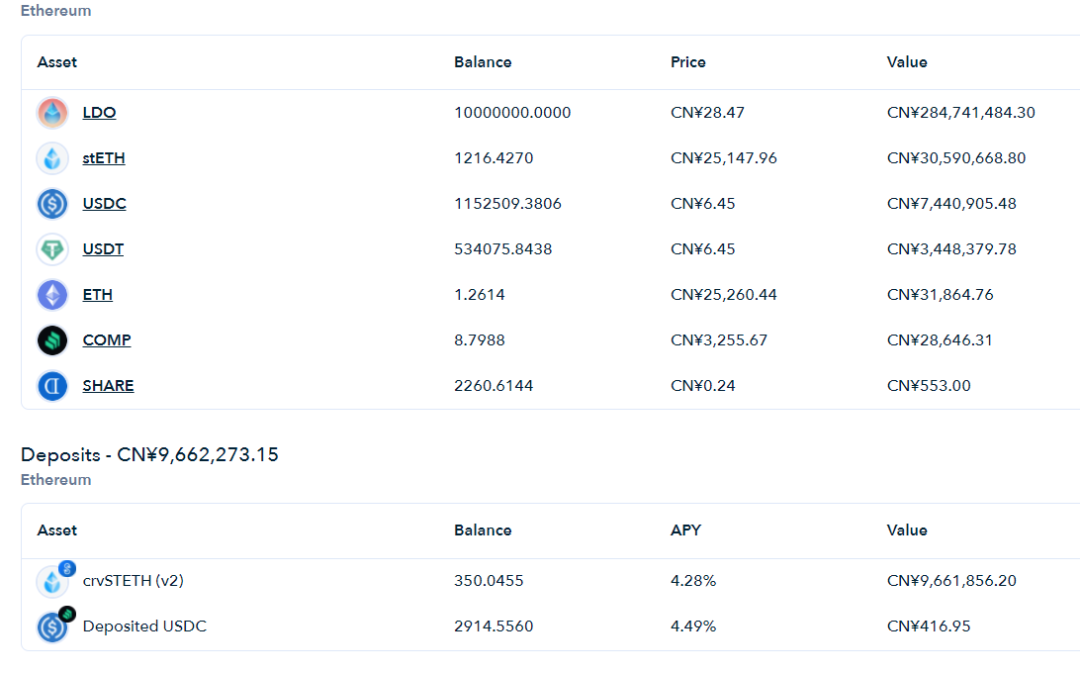Click the COMP Compound icon
The image size is (1080, 674).
[x=52, y=340]
